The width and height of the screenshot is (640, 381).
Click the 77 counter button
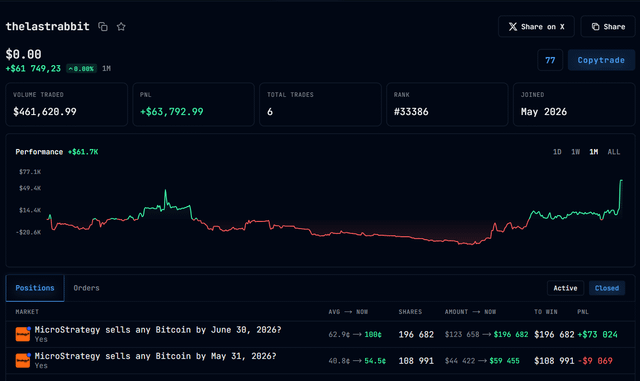point(550,60)
